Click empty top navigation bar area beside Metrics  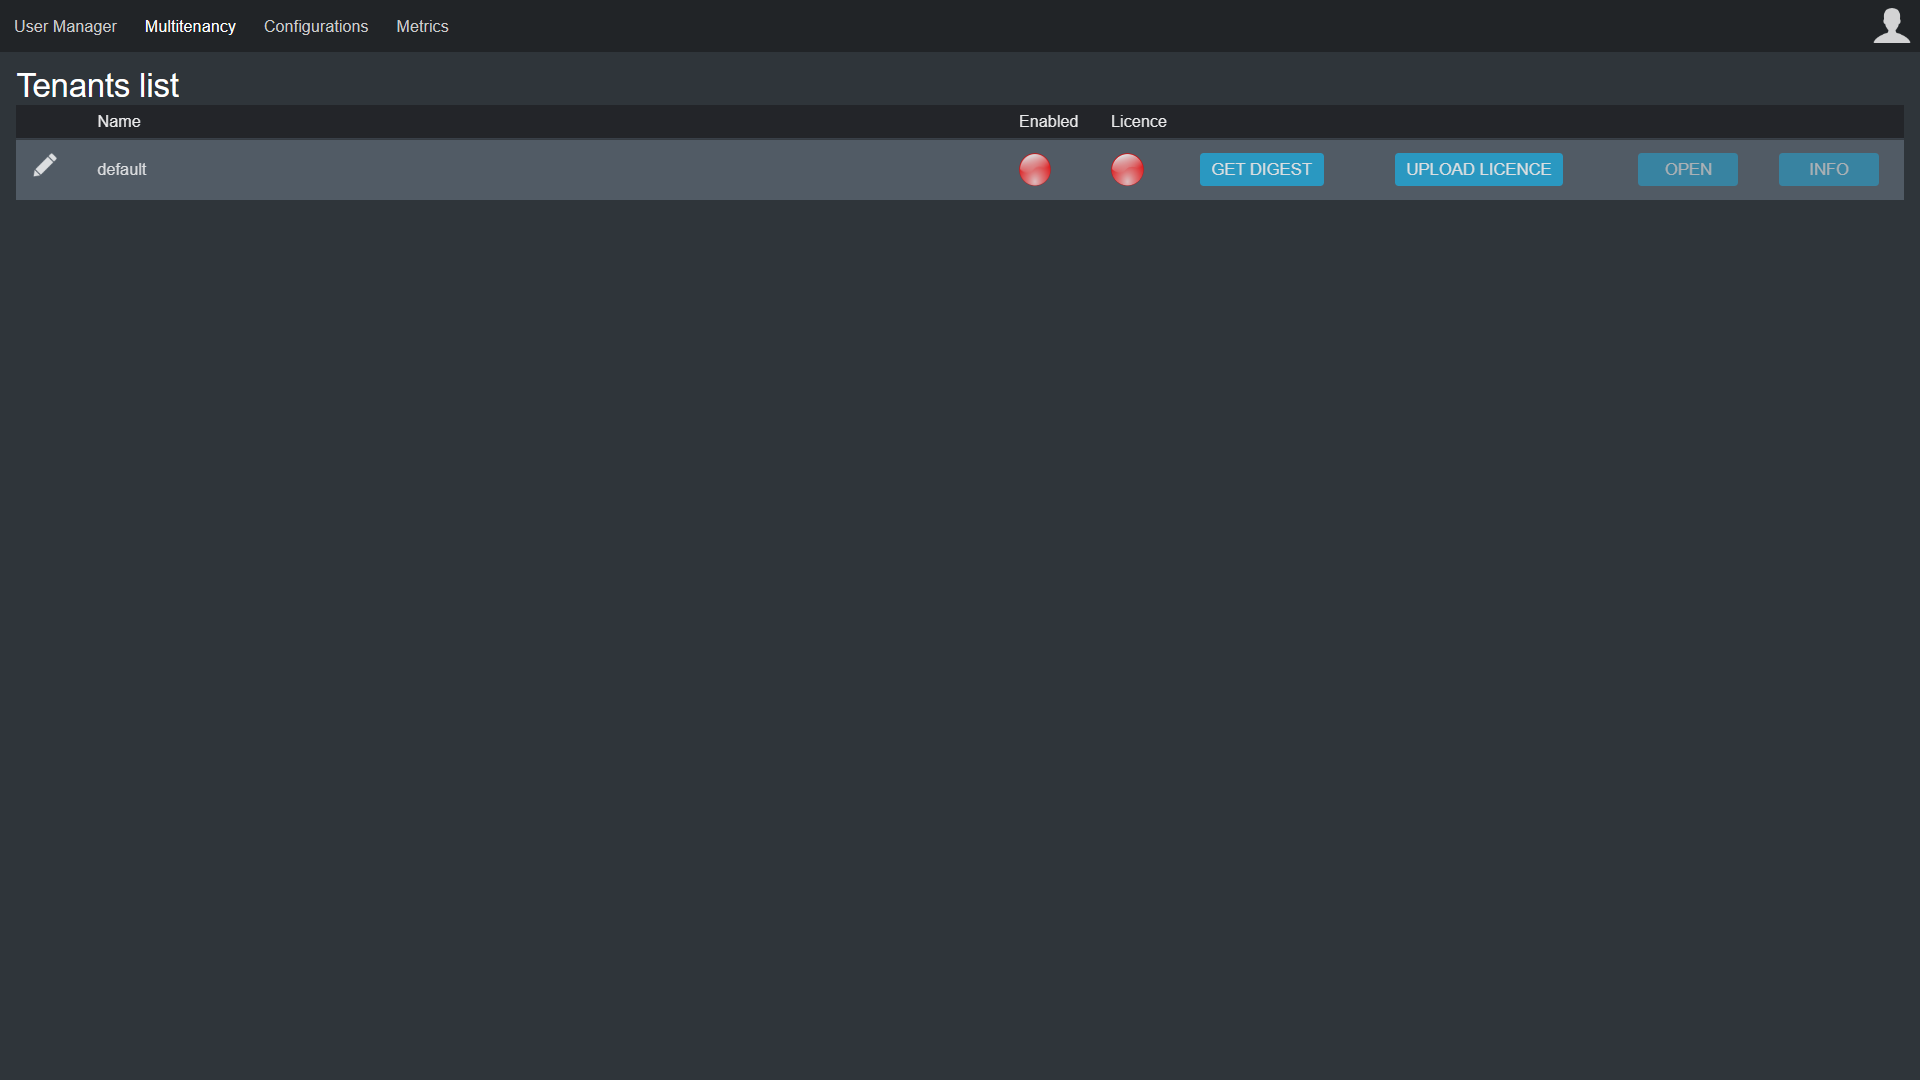[1100, 27]
